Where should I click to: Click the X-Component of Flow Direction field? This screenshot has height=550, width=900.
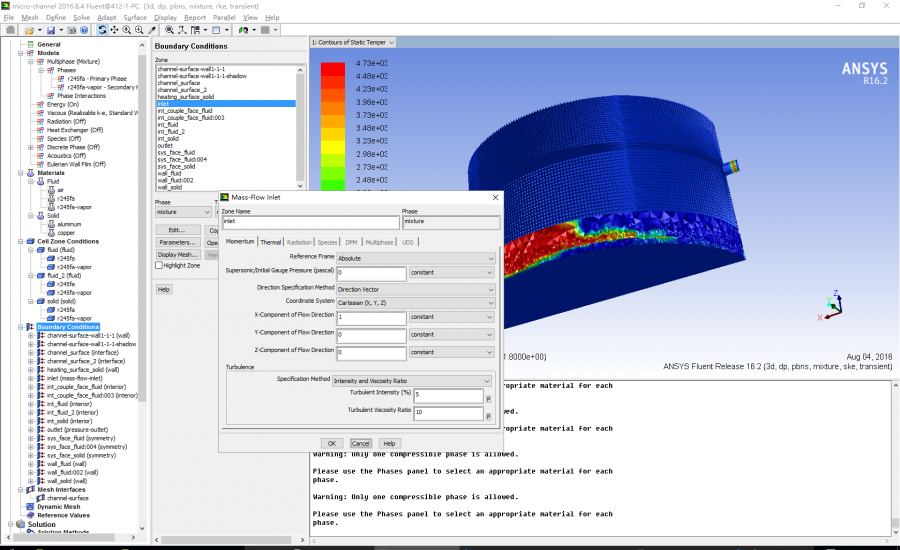pyautogui.click(x=371, y=317)
